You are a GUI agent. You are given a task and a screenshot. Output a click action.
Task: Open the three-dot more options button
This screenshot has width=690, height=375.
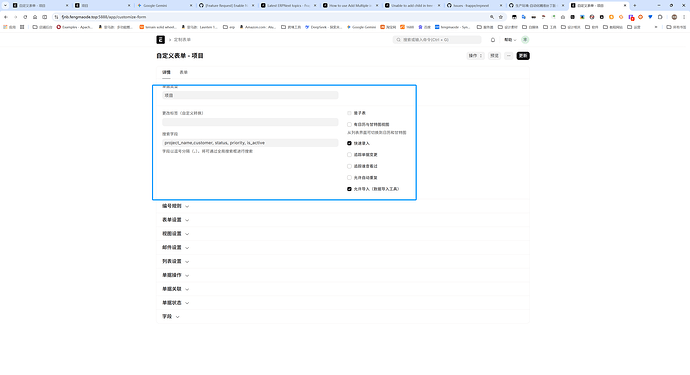point(509,56)
